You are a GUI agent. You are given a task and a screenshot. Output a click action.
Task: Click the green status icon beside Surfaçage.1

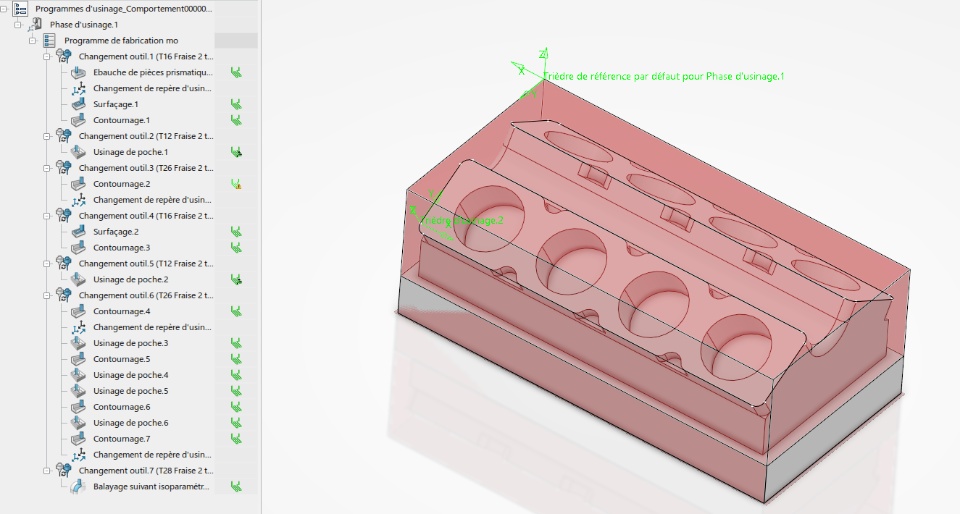click(x=236, y=104)
